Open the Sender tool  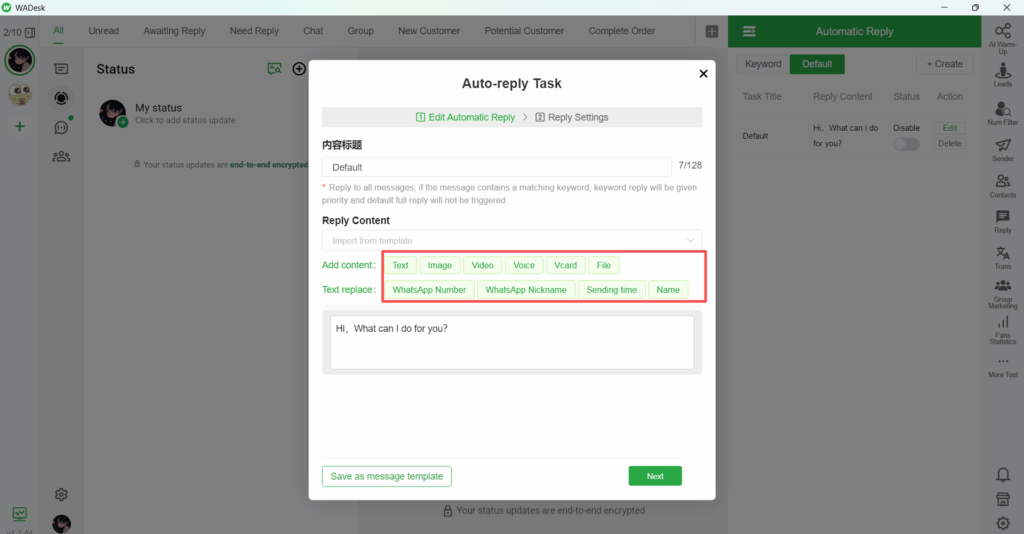(1002, 149)
